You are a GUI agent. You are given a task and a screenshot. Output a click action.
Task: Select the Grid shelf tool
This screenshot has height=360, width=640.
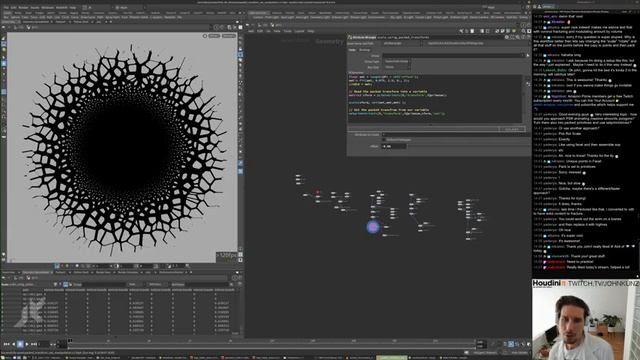point(42,17)
